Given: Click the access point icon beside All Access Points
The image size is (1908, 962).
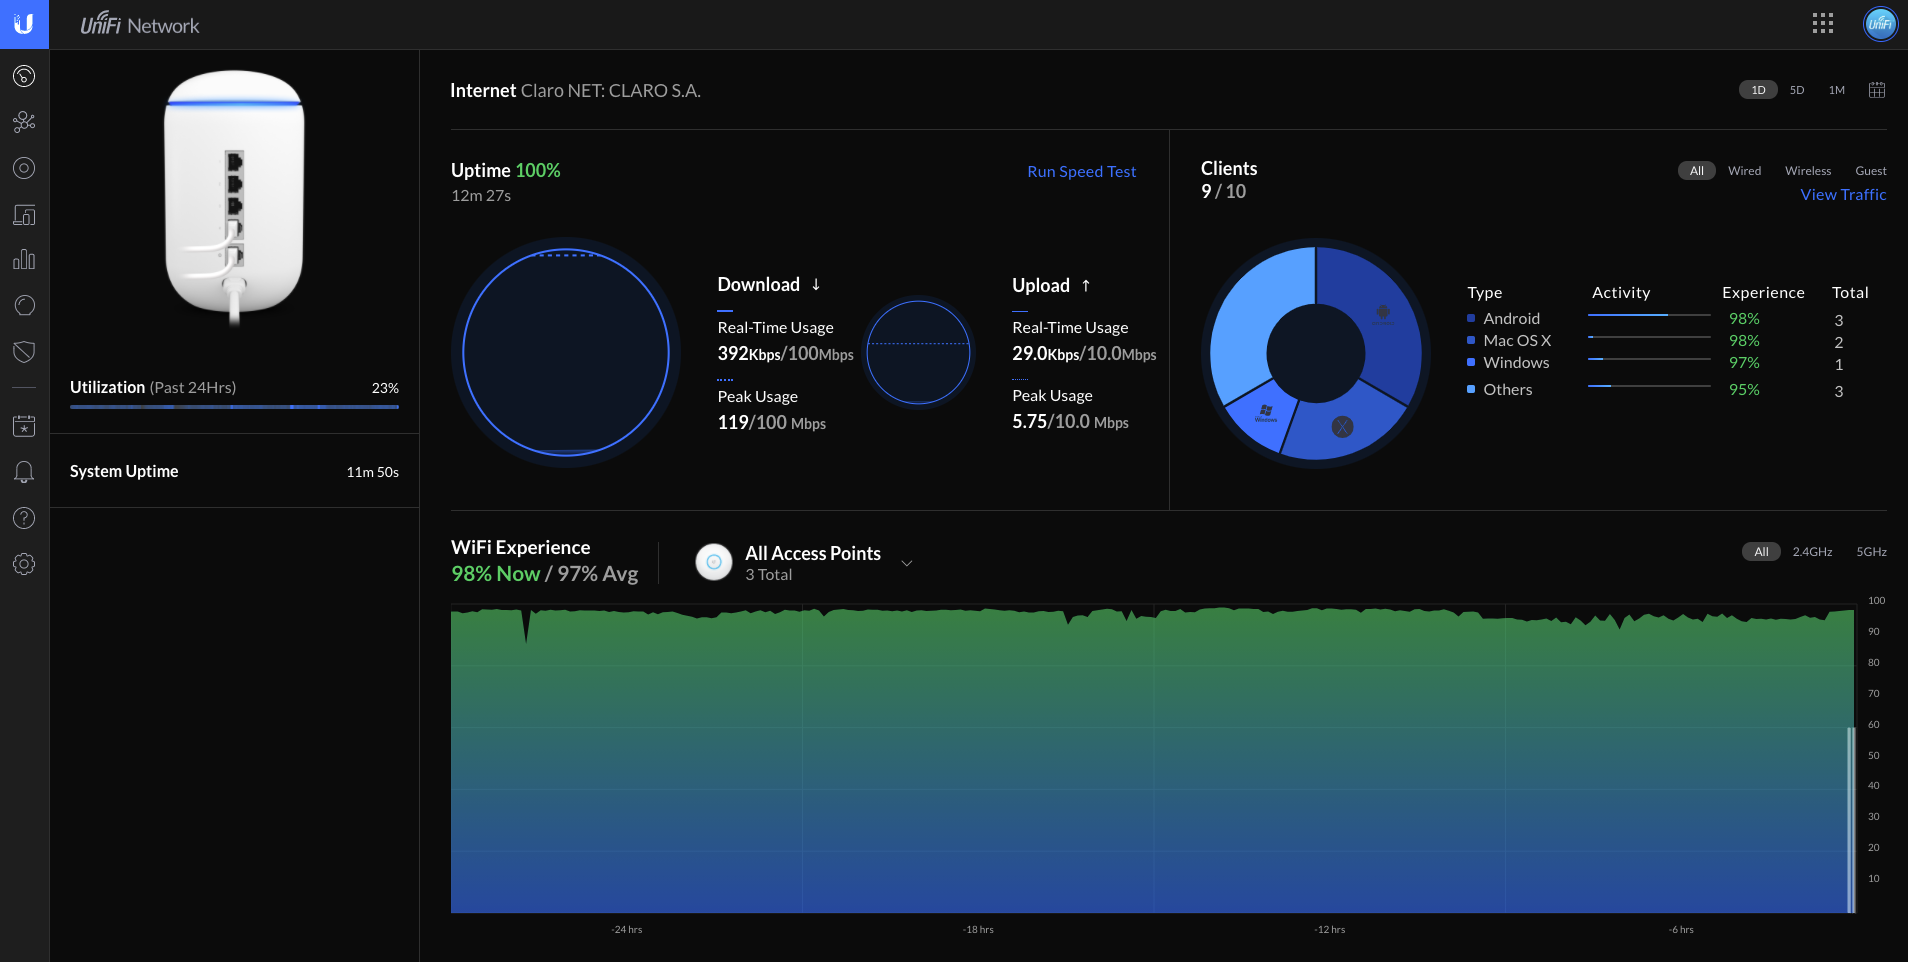Looking at the screenshot, I should 714,562.
